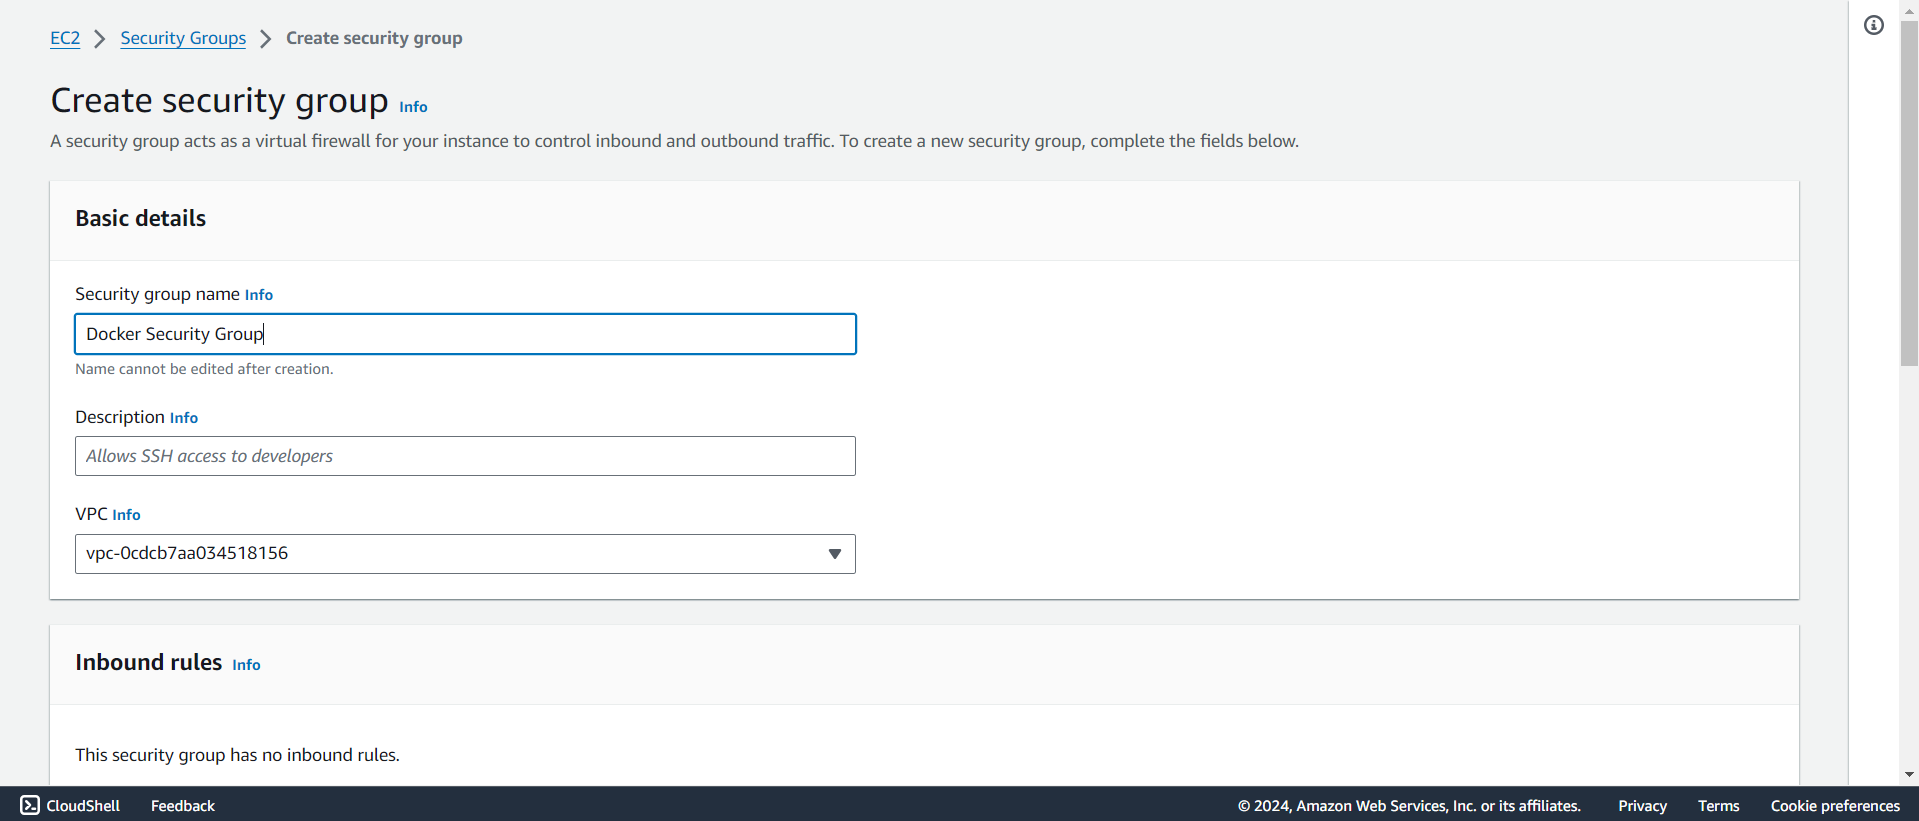Click the Description input field
This screenshot has width=1919, height=821.
click(465, 456)
